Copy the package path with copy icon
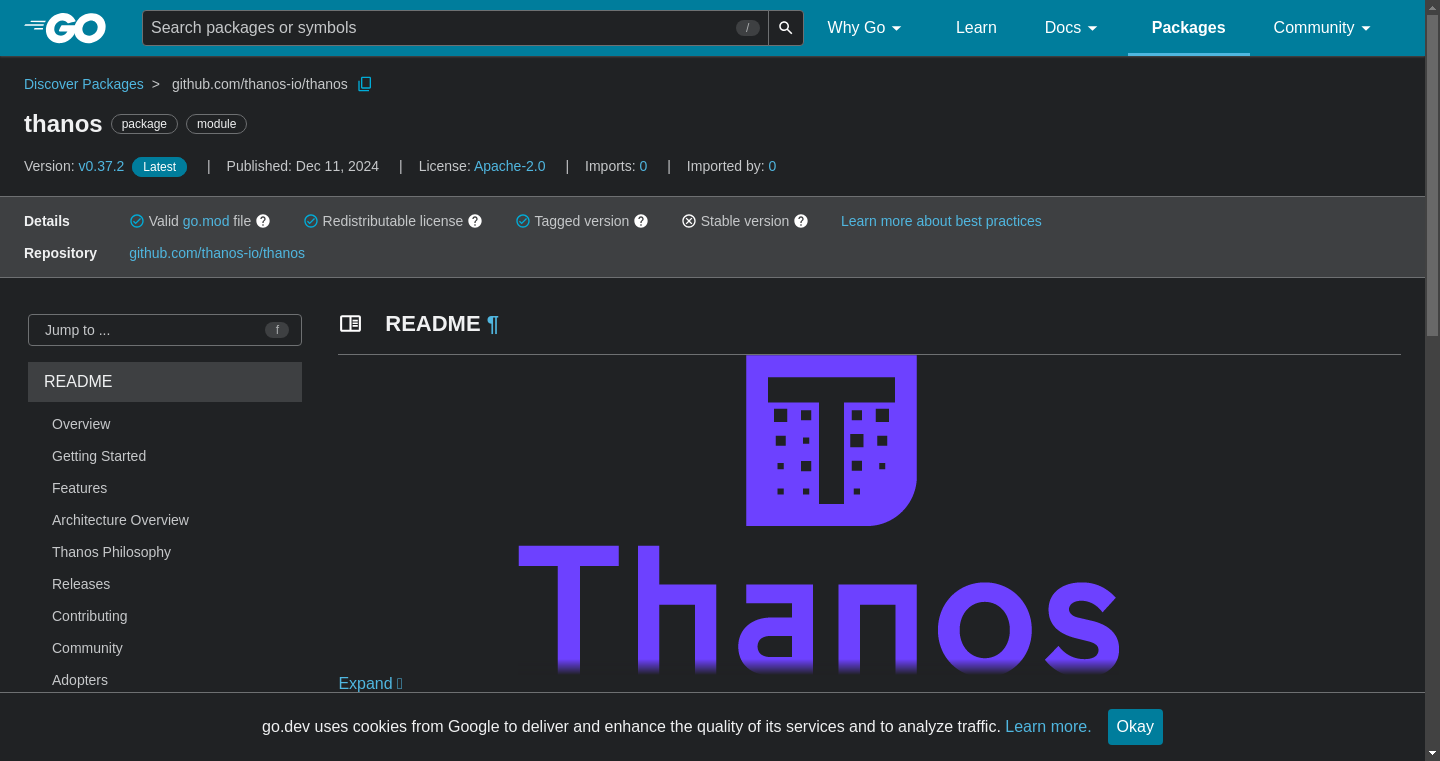The width and height of the screenshot is (1440, 761). [x=365, y=84]
